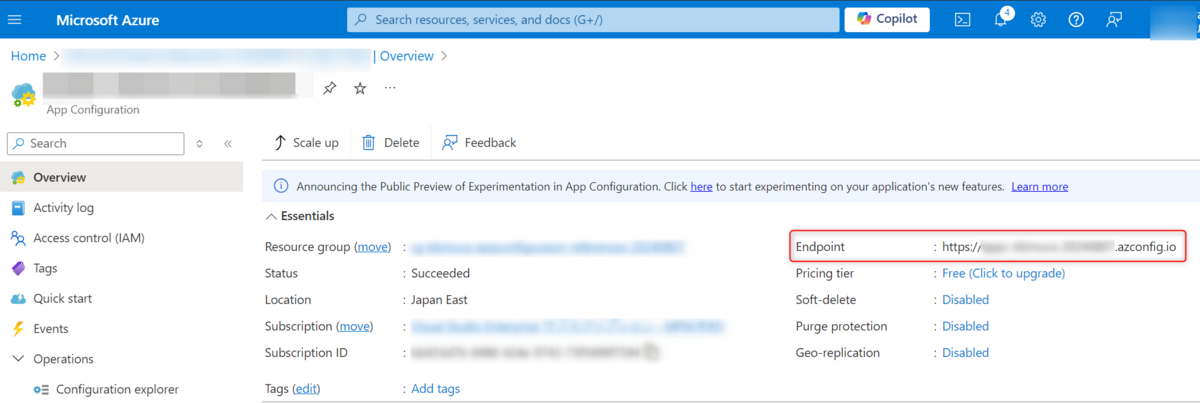This screenshot has width=1200, height=403.
Task: Click the Overview sidebar cloud icon
Action: [18, 177]
